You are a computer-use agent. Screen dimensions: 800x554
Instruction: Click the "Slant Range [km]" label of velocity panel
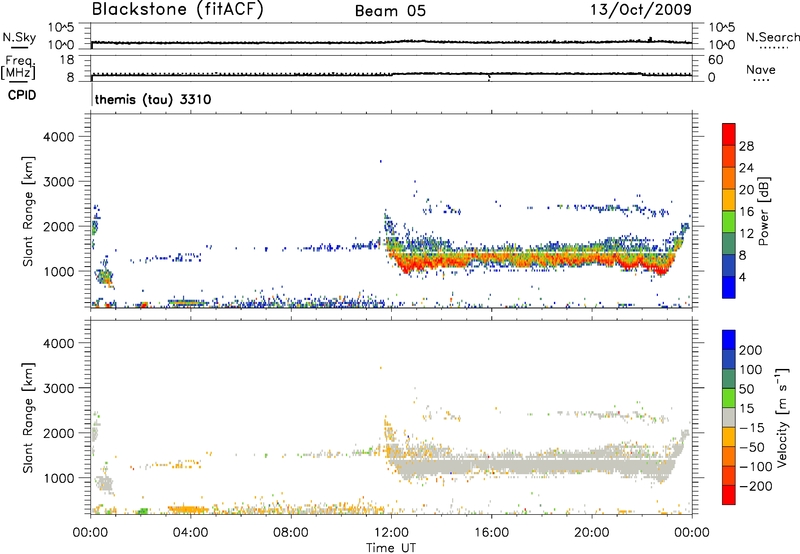pos(28,418)
